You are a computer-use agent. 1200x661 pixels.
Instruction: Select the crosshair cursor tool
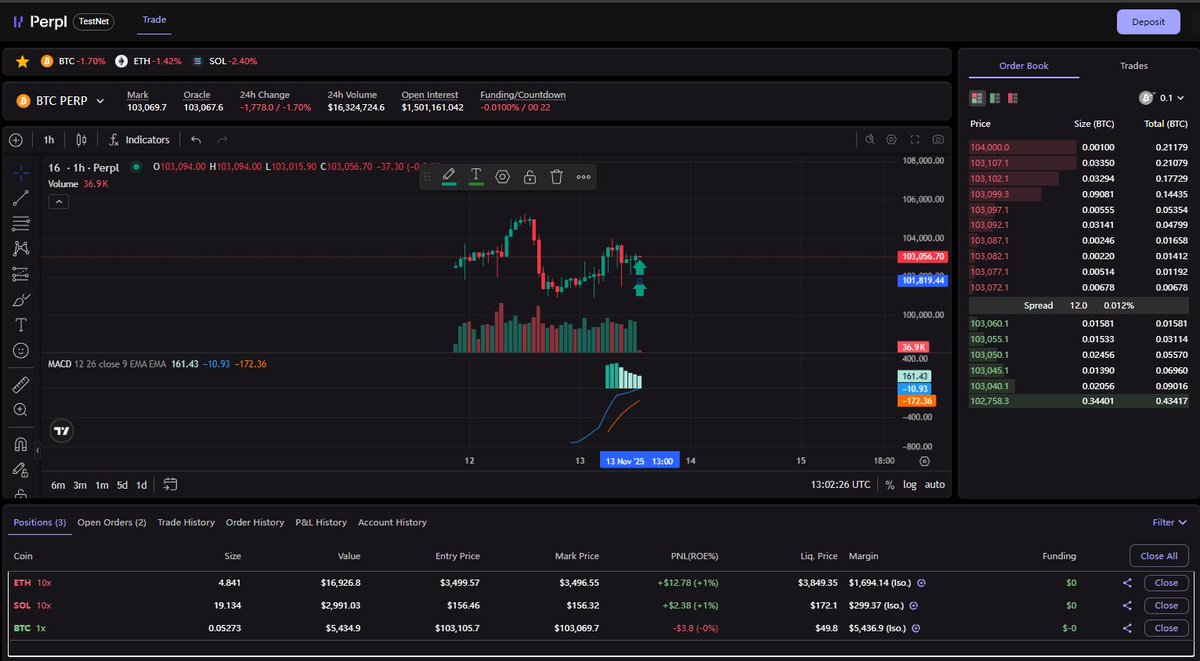pos(20,173)
